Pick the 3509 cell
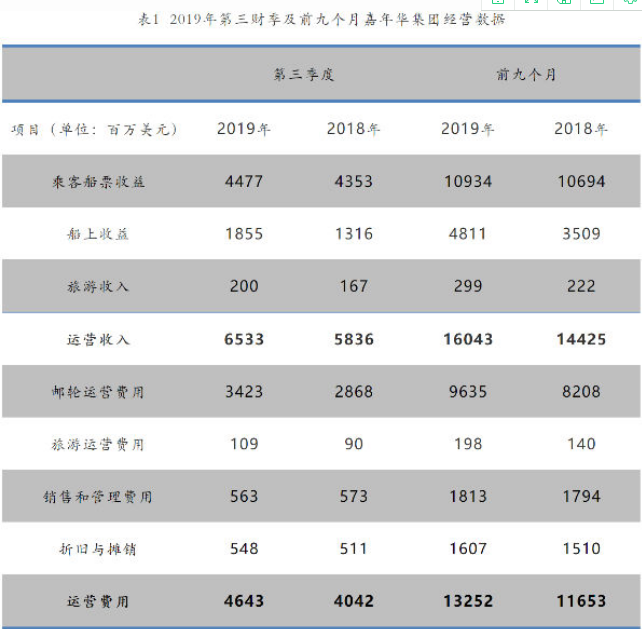 tap(581, 234)
